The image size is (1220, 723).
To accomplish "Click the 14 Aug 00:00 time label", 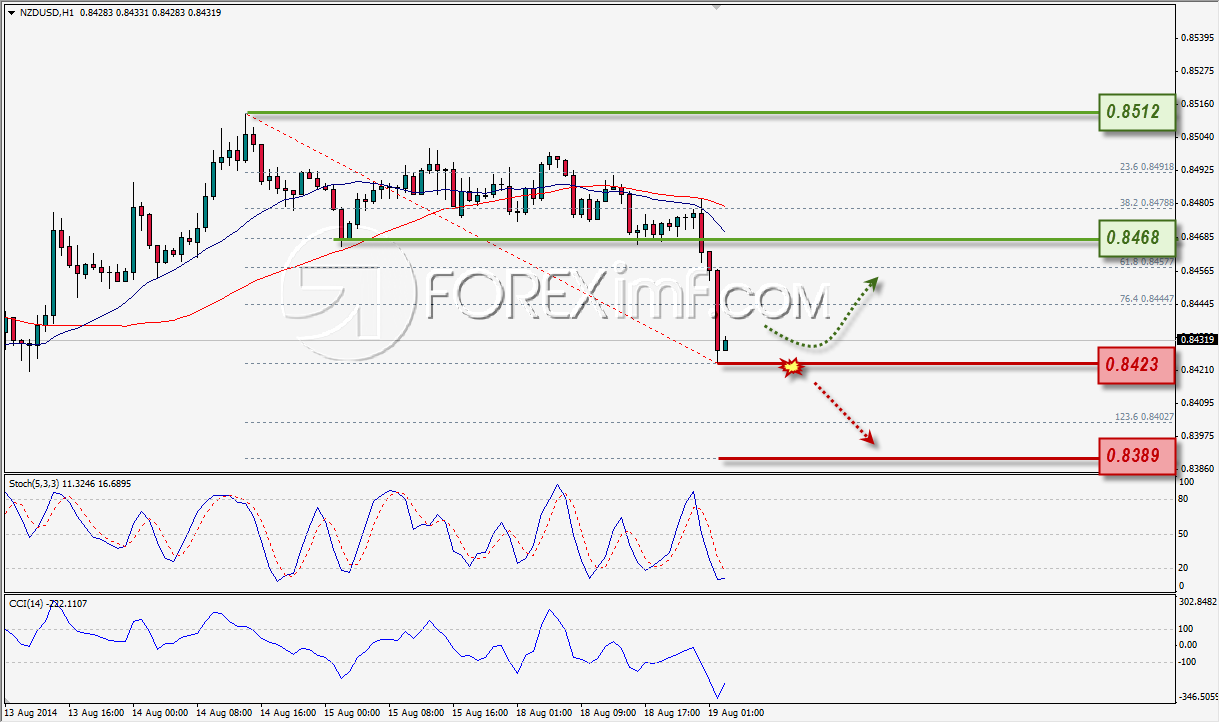I will [161, 714].
